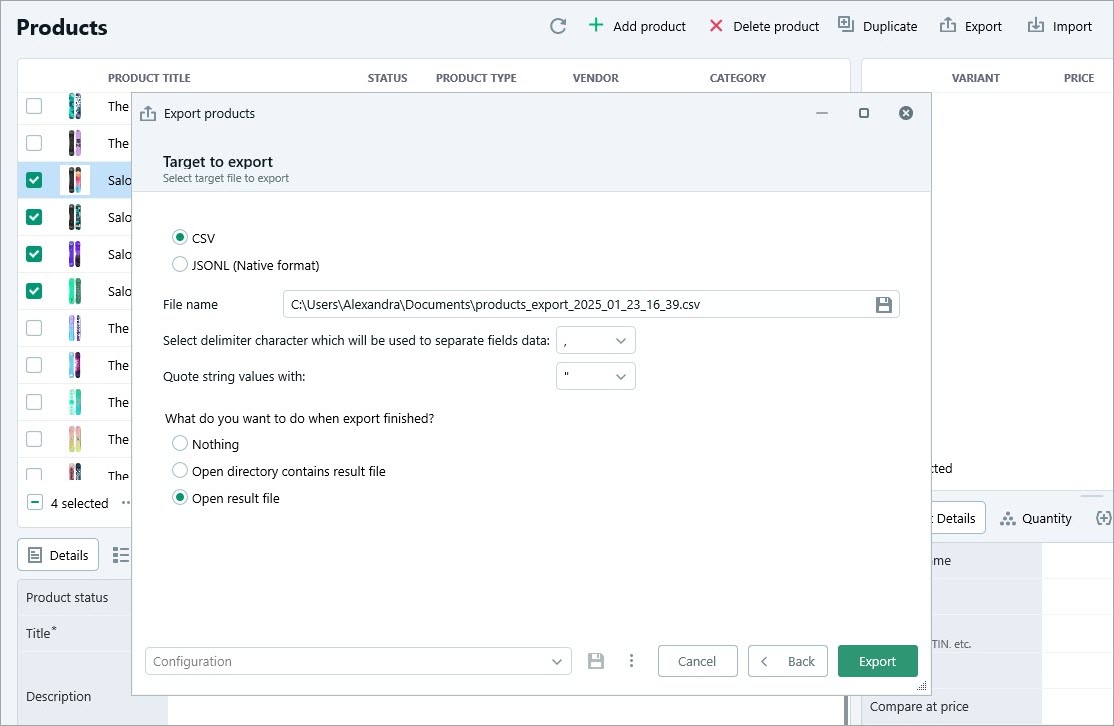Click the Product status label
Image resolution: width=1114 pixels, height=726 pixels.
coord(67,597)
